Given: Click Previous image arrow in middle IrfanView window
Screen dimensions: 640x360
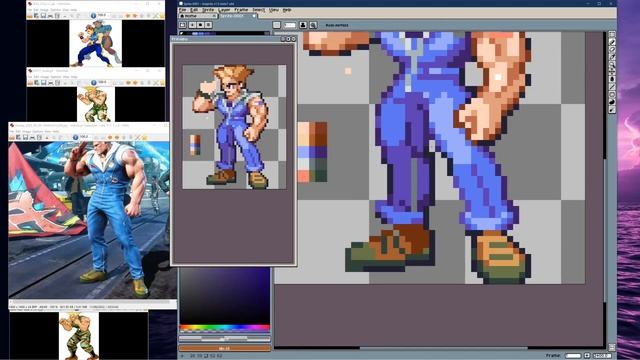Looking at the screenshot, I should pyautogui.click(x=128, y=83).
